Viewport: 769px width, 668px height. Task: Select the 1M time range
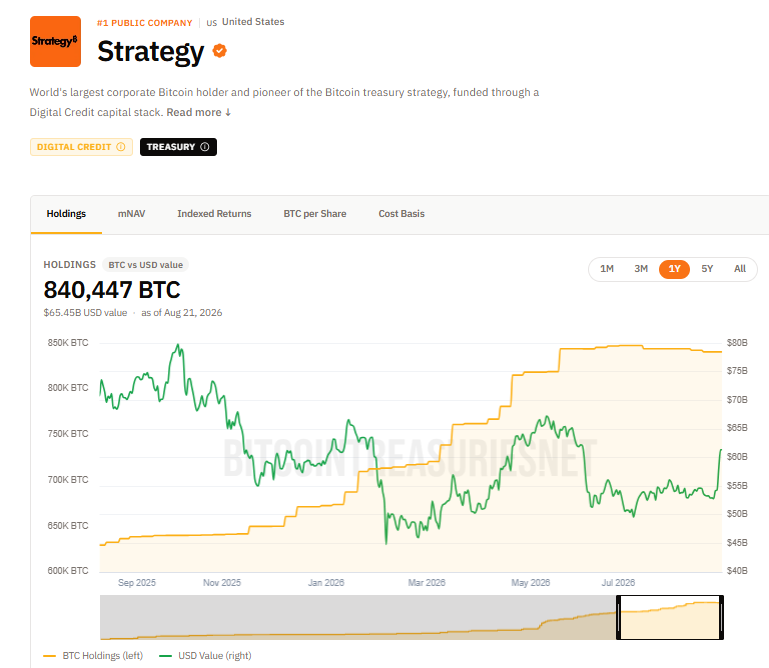tap(607, 269)
